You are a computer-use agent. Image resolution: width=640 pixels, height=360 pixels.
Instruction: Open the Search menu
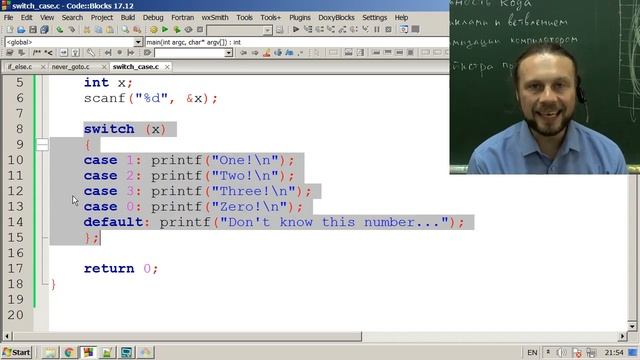tap(72, 18)
